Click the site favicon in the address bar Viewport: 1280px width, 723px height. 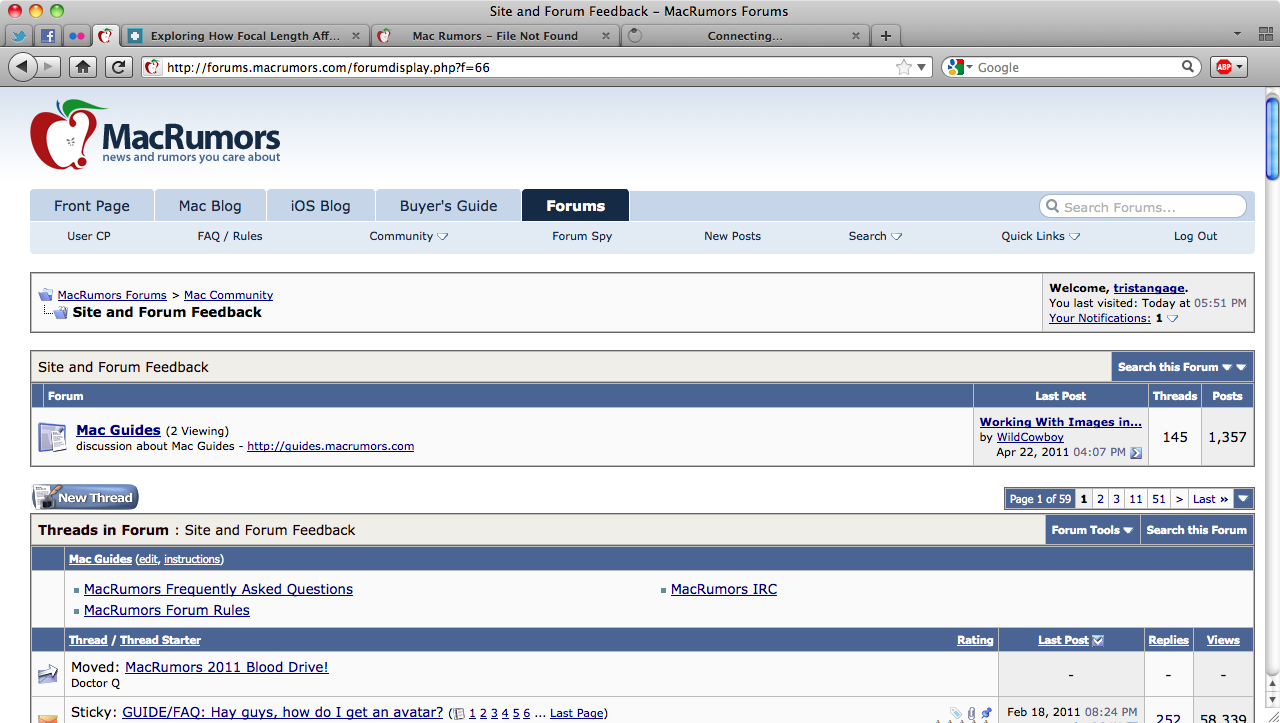(152, 67)
